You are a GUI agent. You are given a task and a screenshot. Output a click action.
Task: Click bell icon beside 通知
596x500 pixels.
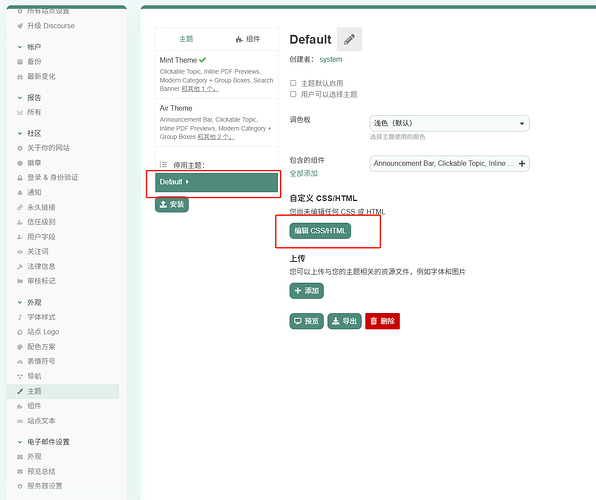pos(20,192)
